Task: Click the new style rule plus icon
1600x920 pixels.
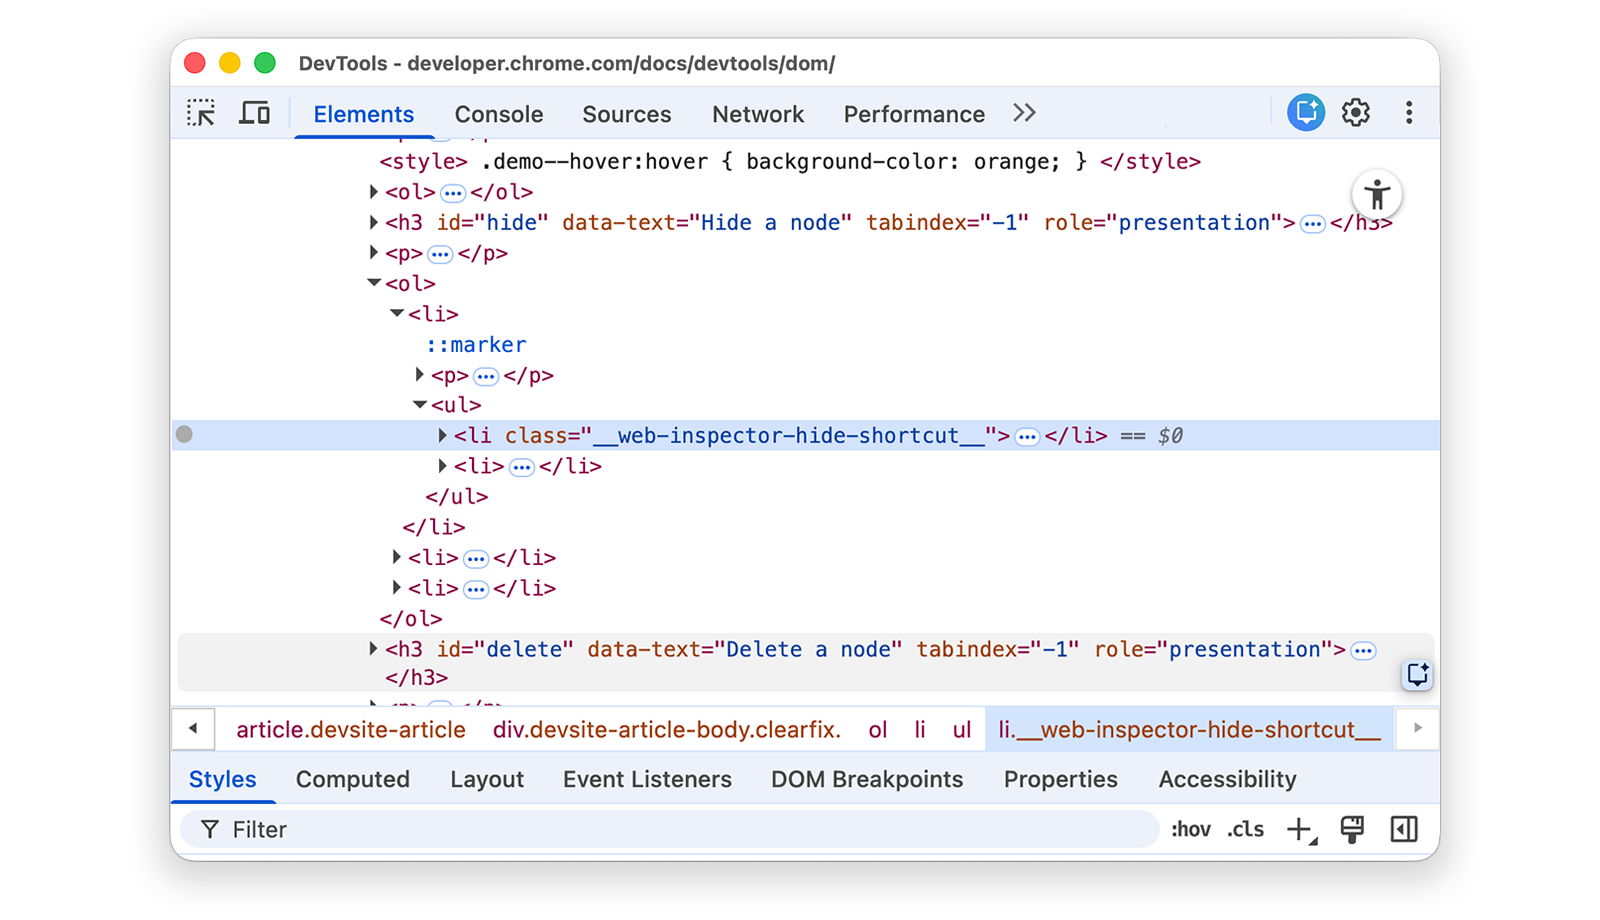Action: [1299, 829]
